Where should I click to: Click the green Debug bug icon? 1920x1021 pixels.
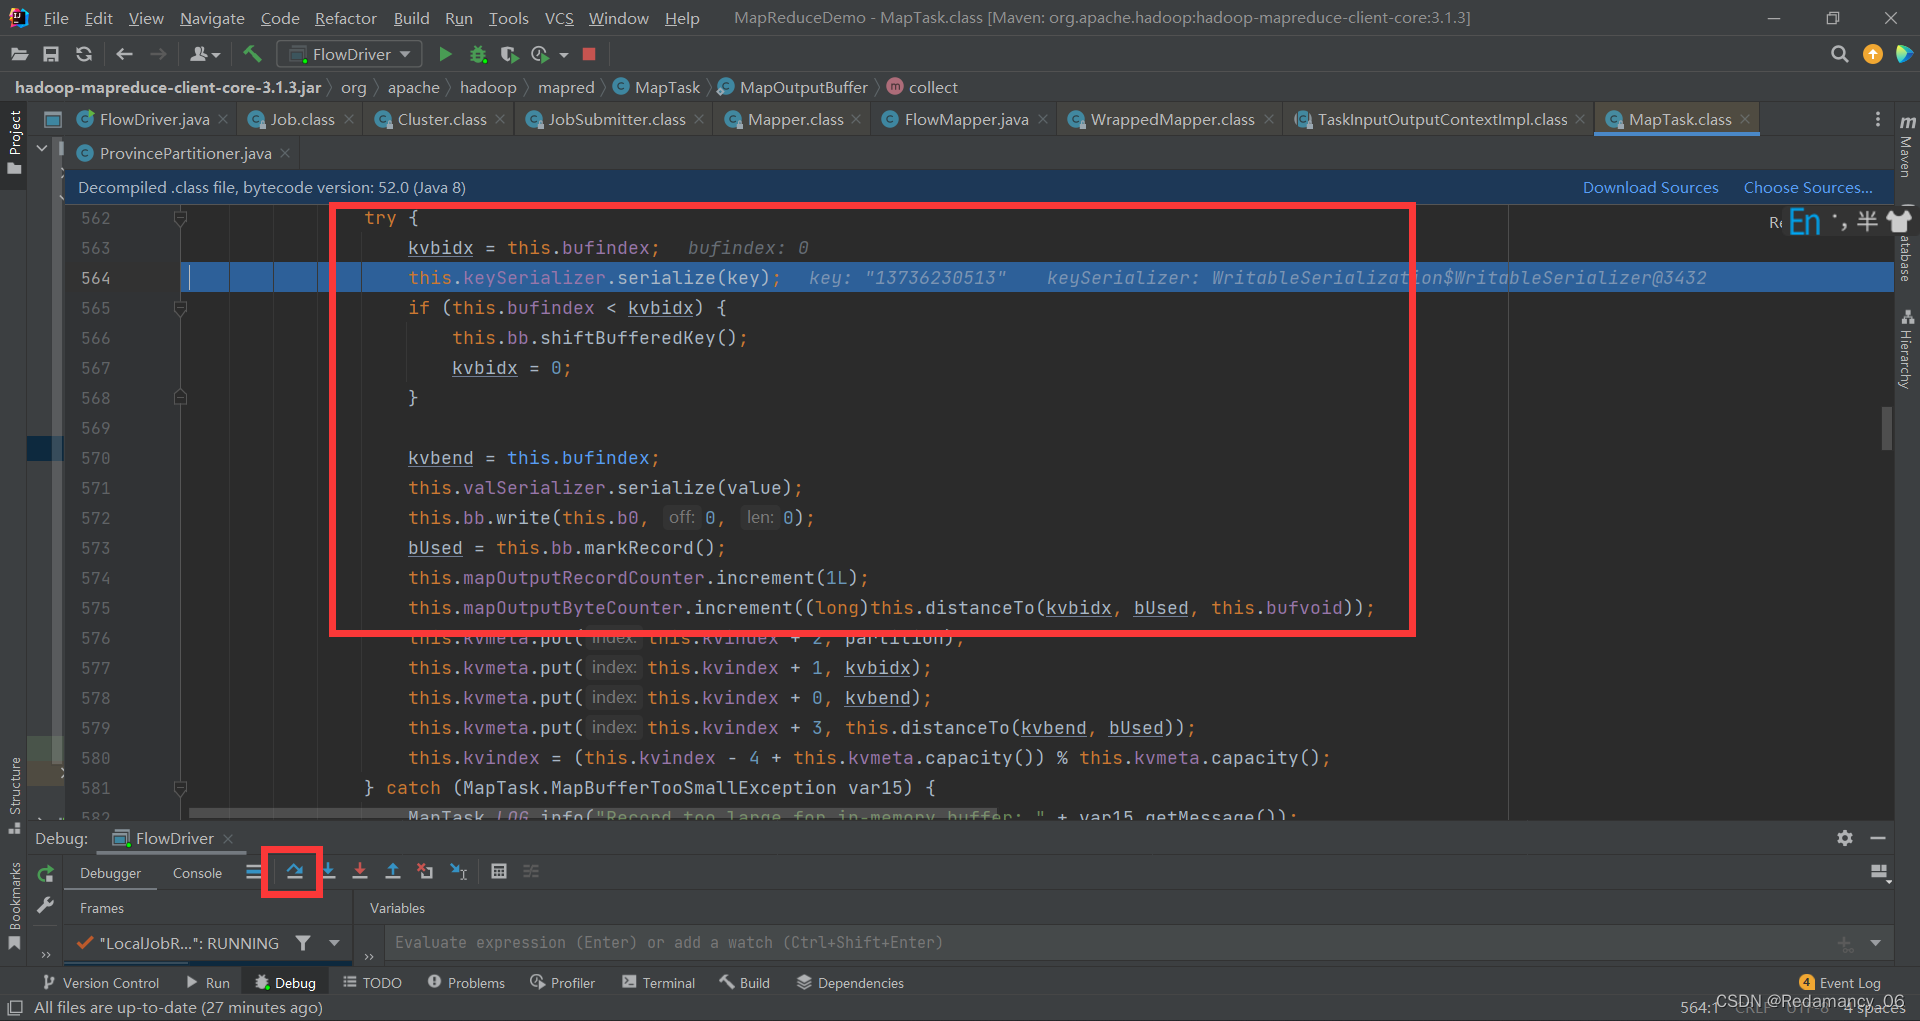click(478, 54)
